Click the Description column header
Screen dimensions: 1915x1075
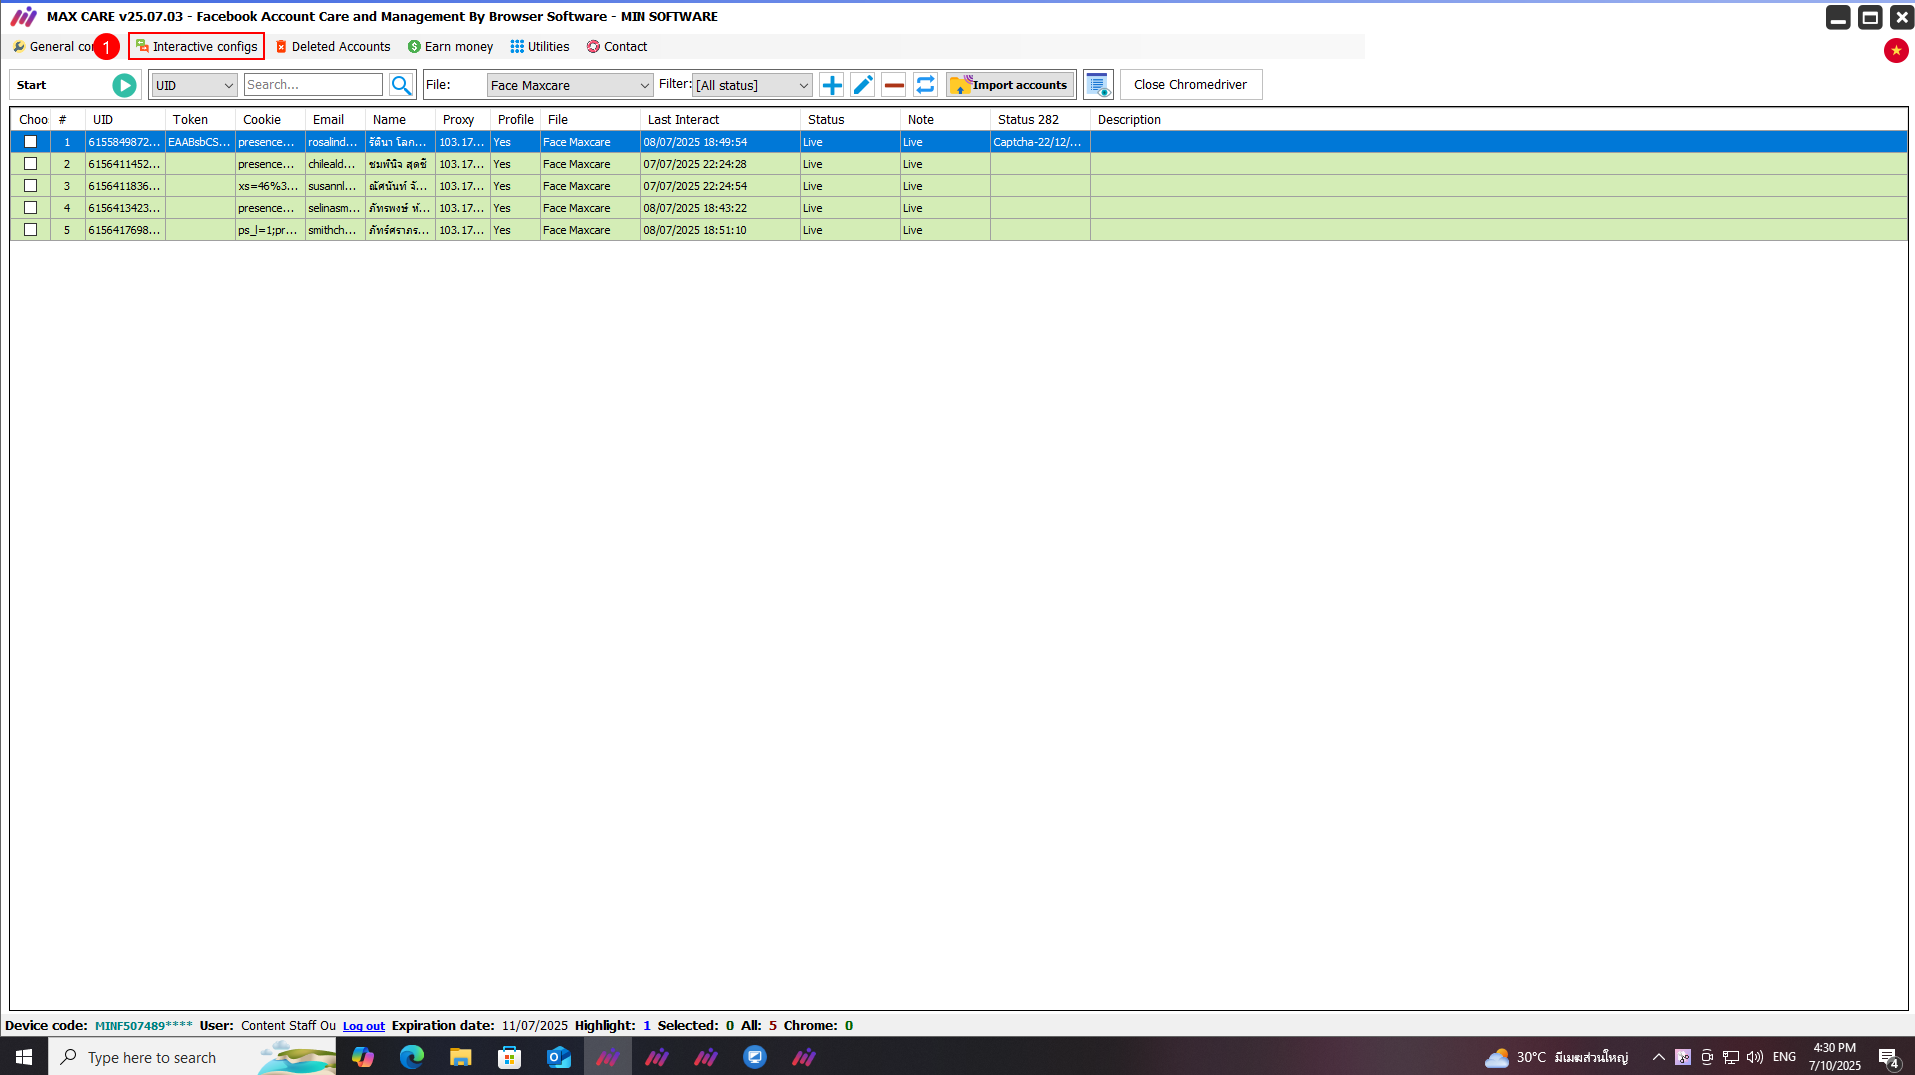[1498, 119]
